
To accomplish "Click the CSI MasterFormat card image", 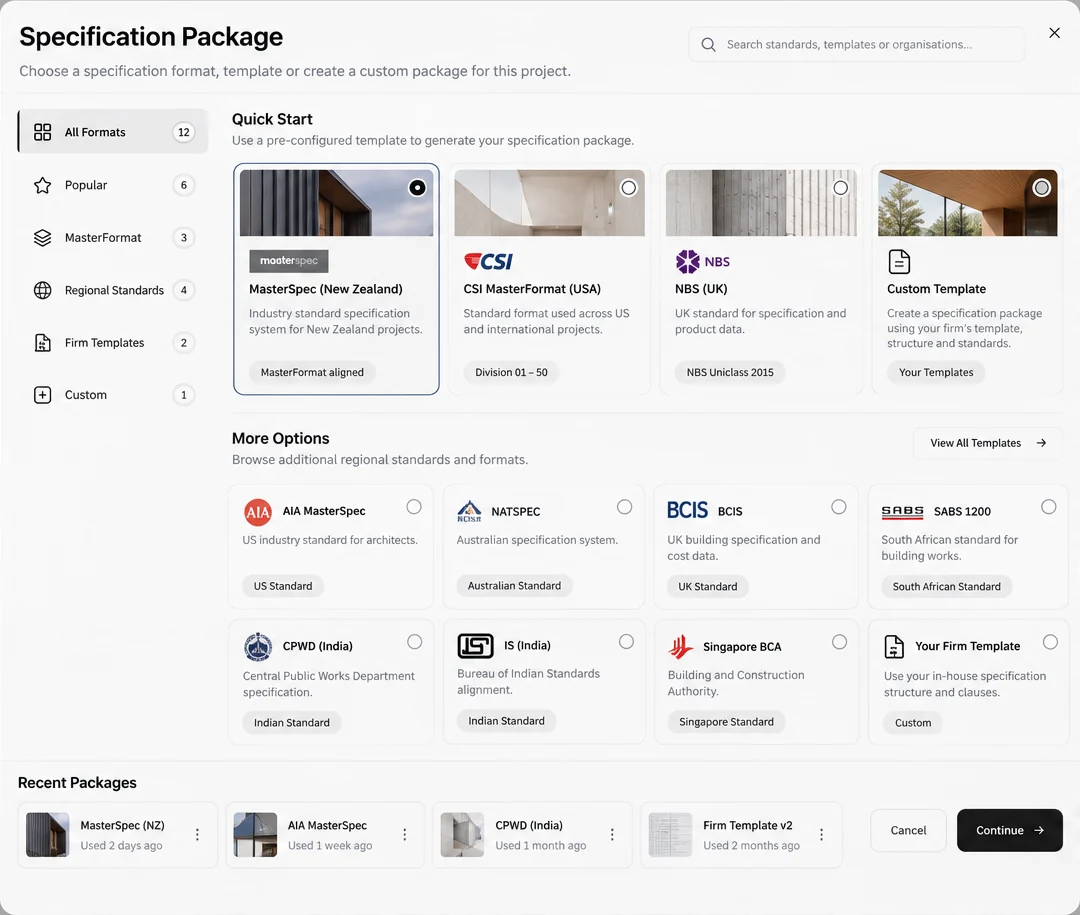I will pyautogui.click(x=550, y=203).
